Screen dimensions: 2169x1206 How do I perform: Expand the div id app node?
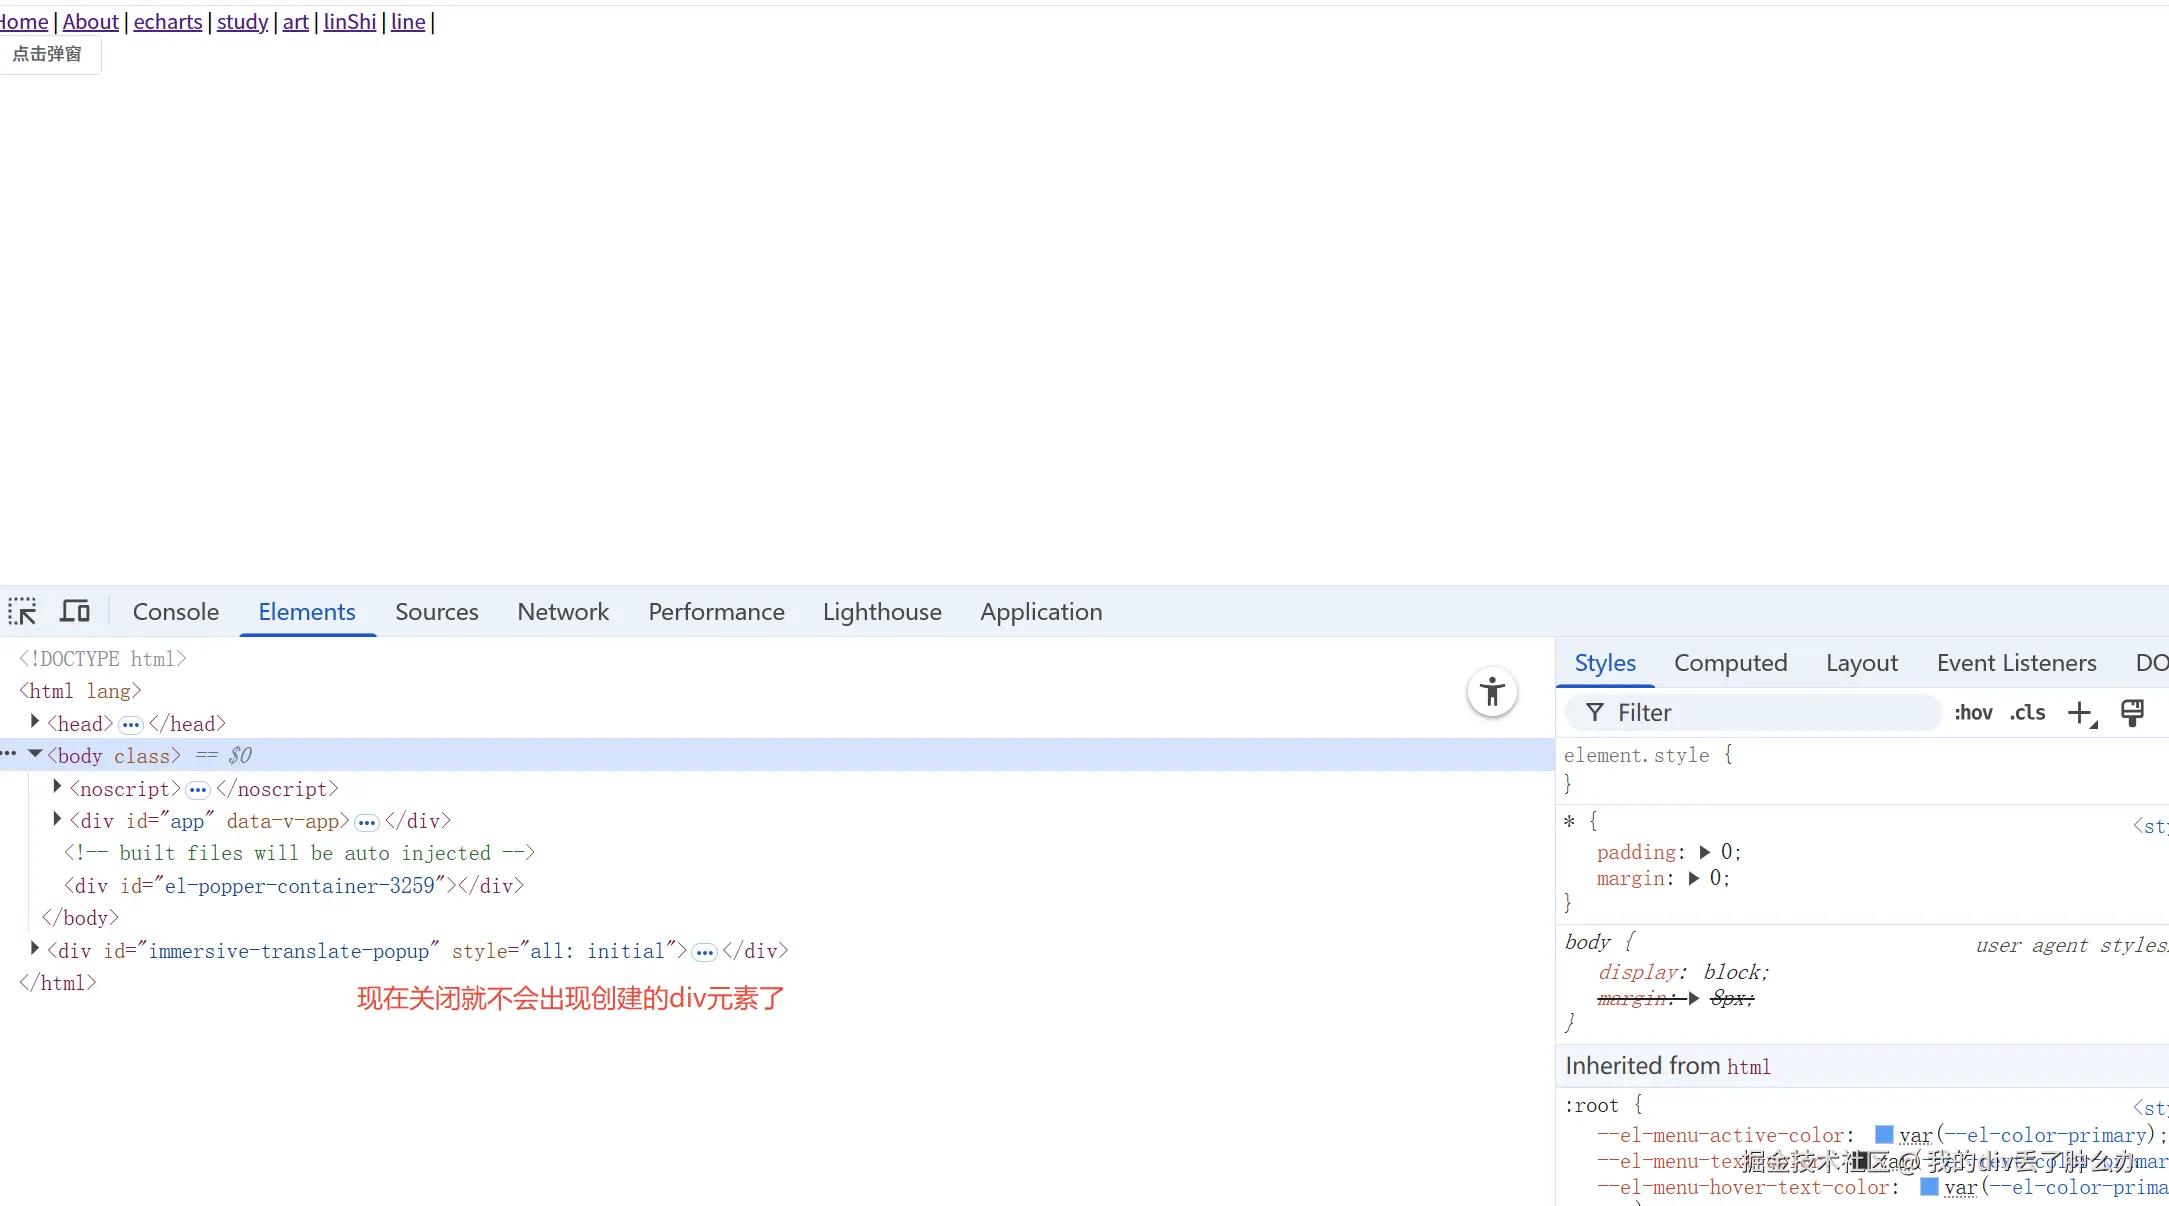57,819
